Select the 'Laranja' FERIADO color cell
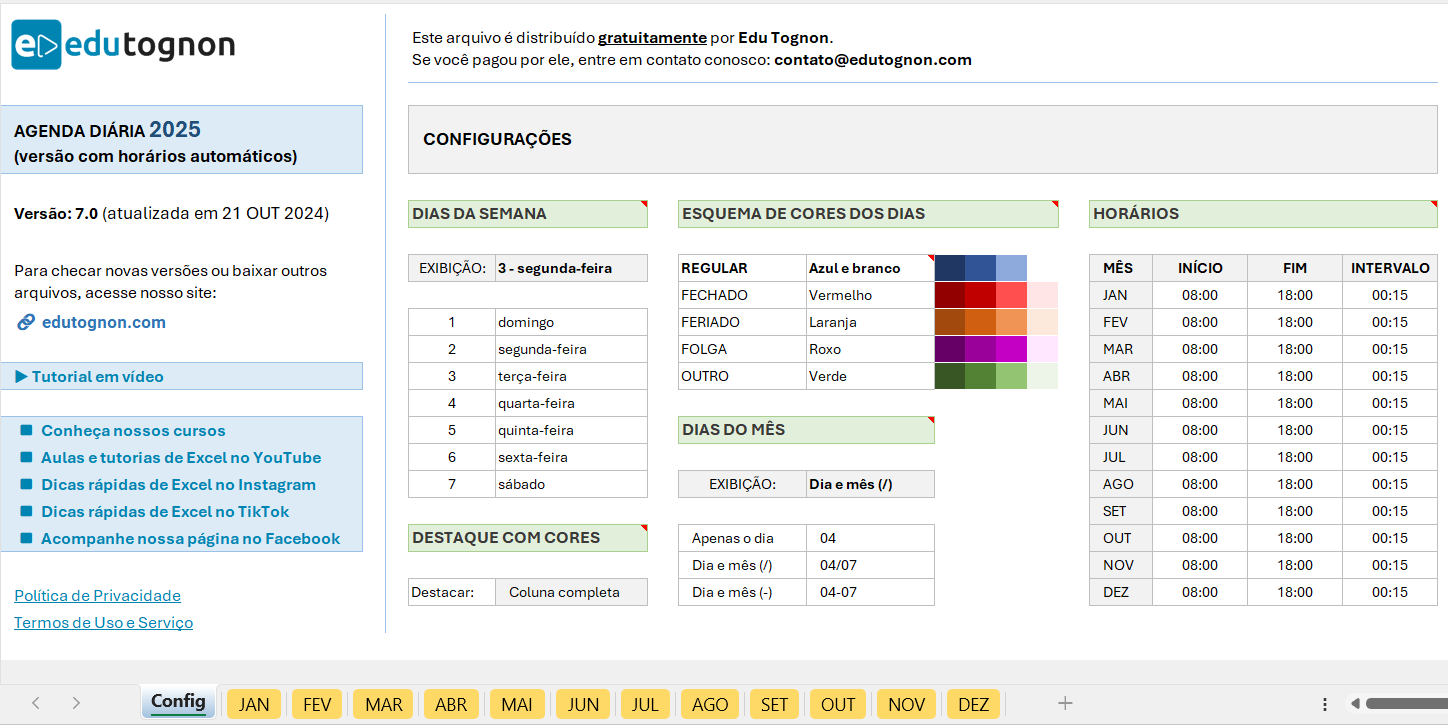Image resolution: width=1448 pixels, height=725 pixels. (x=870, y=322)
